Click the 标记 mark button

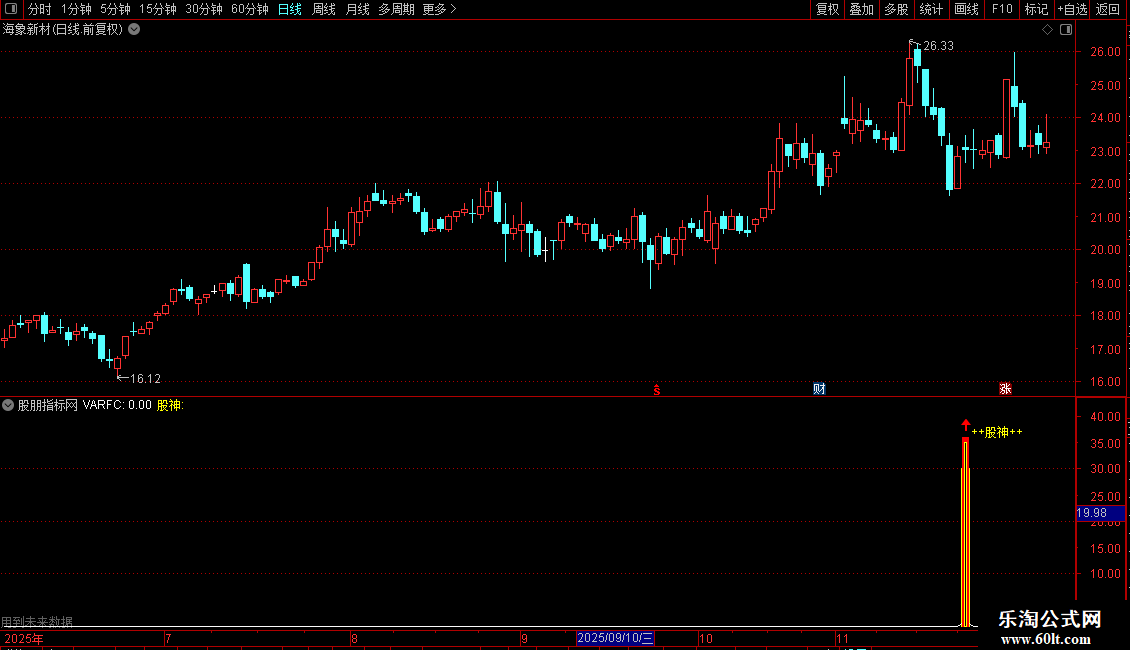pos(1036,9)
